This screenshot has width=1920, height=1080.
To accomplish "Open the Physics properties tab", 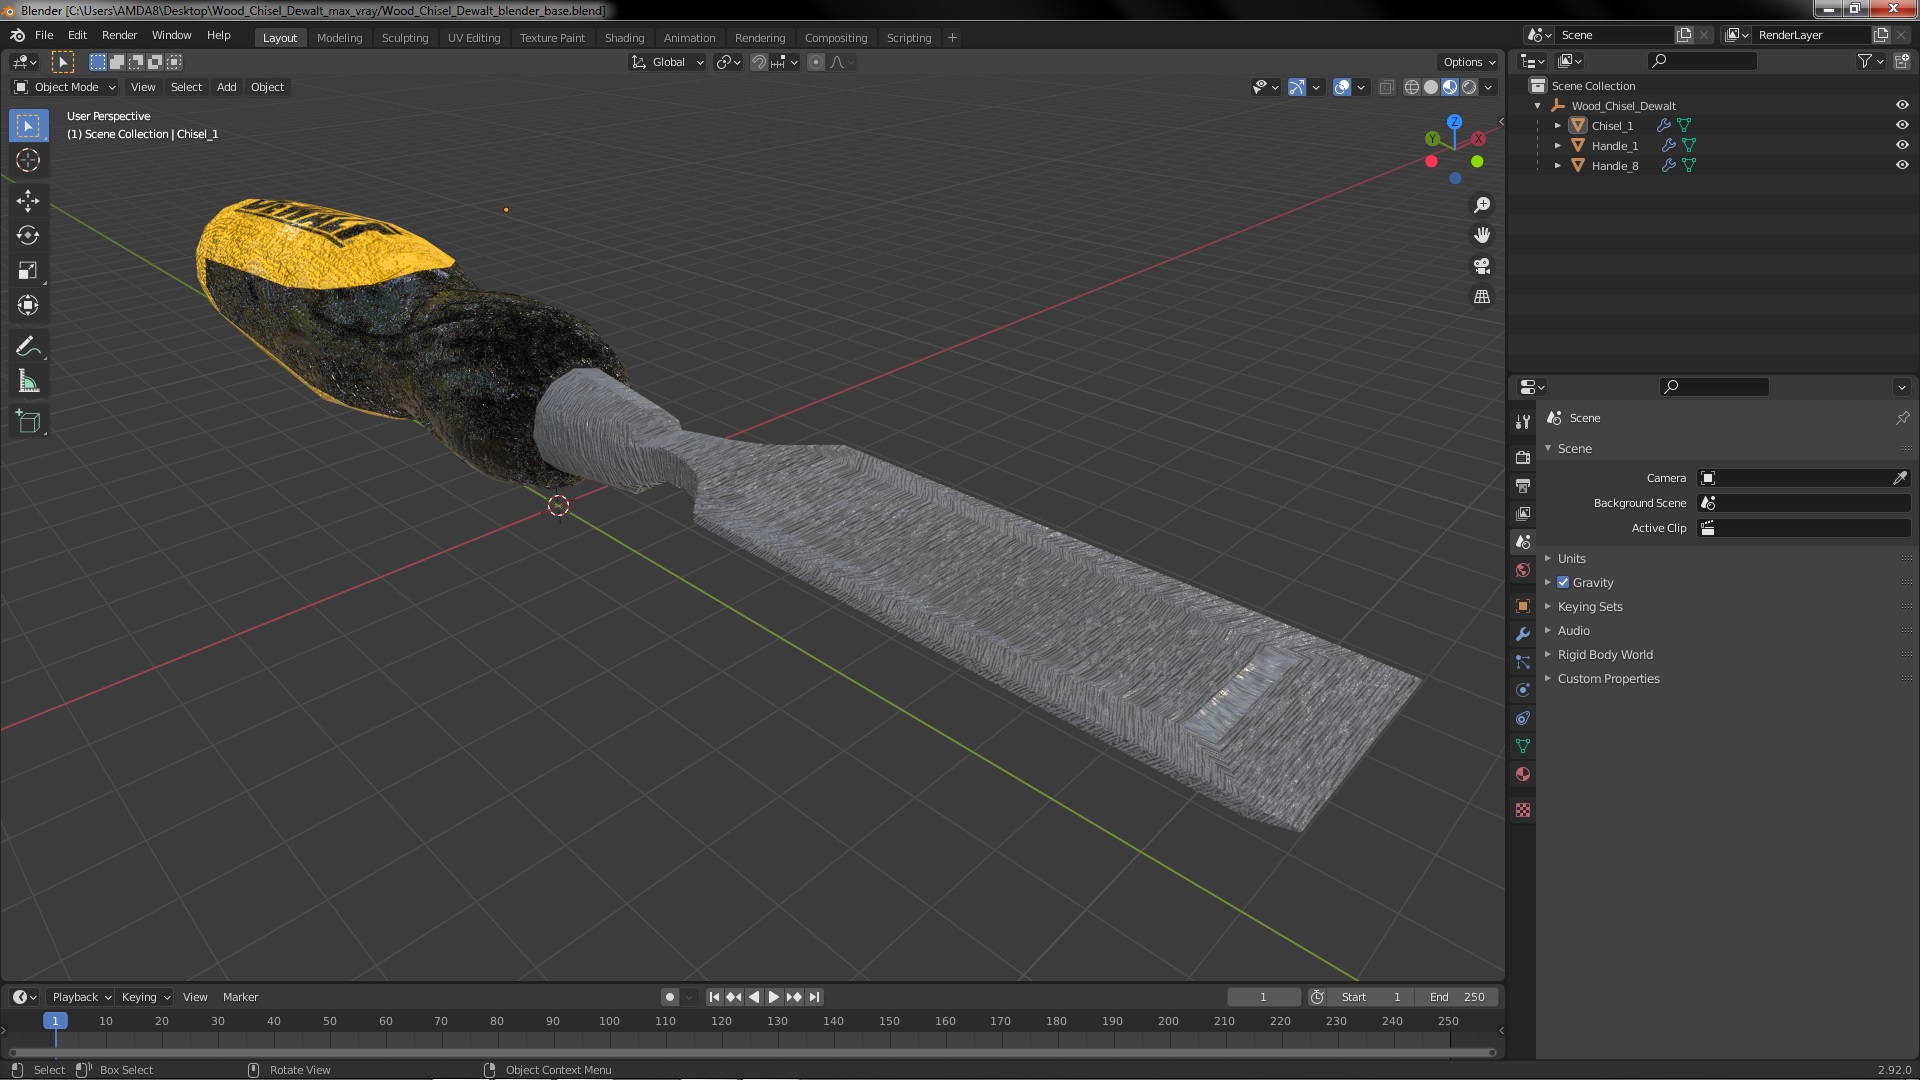I will point(1523,690).
